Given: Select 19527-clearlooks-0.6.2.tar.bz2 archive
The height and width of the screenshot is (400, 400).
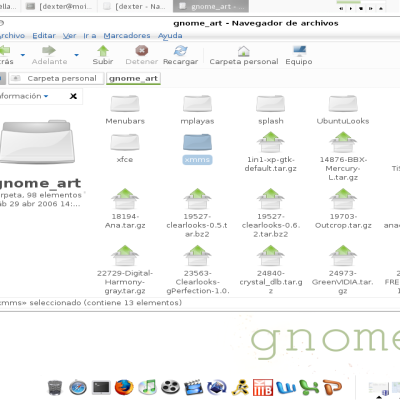Looking at the screenshot, I should (271, 213).
